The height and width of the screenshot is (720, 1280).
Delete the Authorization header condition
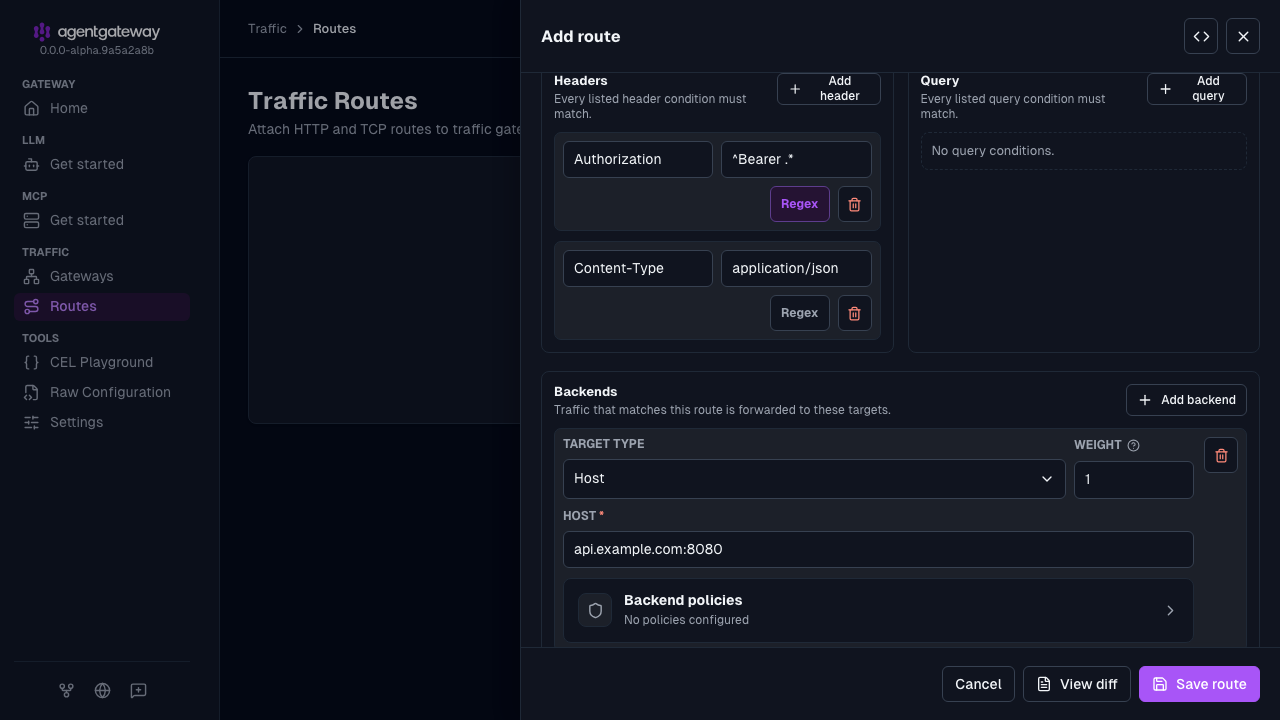(x=855, y=204)
